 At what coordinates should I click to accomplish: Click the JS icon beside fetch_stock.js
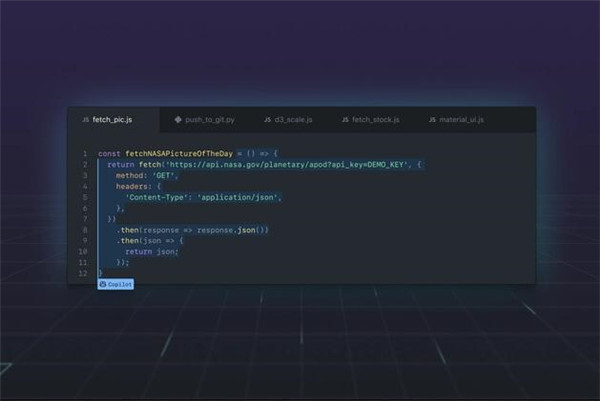345,120
